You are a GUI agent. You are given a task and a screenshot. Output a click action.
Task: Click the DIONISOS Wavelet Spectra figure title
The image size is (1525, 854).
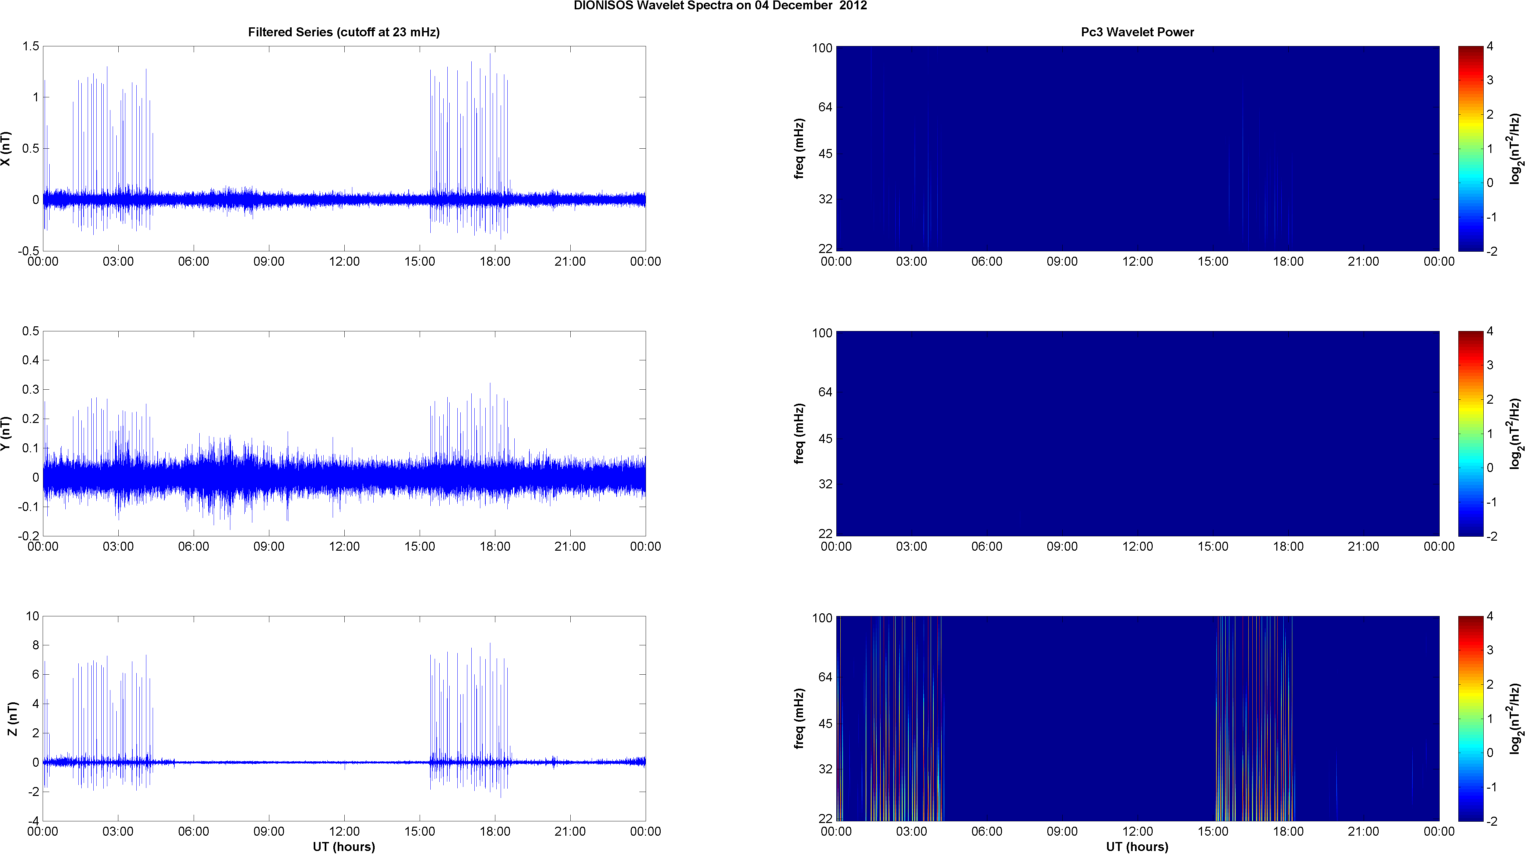tap(720, 6)
